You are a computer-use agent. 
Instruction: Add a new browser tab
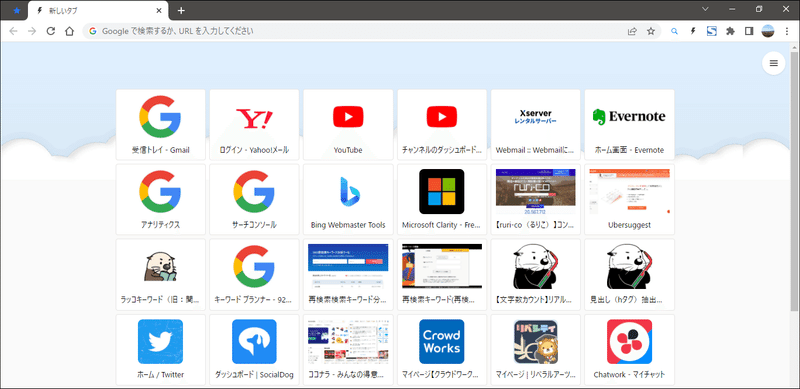tap(181, 11)
